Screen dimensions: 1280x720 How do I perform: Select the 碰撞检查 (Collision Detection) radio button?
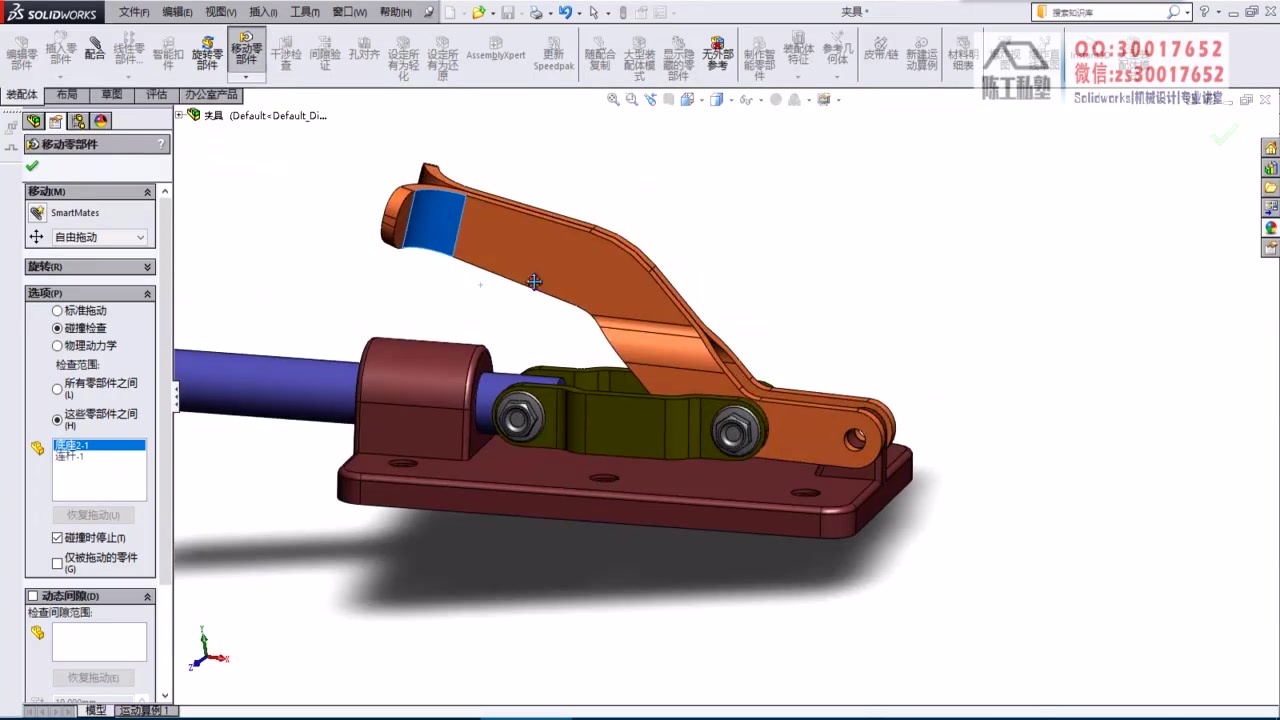[57, 328]
